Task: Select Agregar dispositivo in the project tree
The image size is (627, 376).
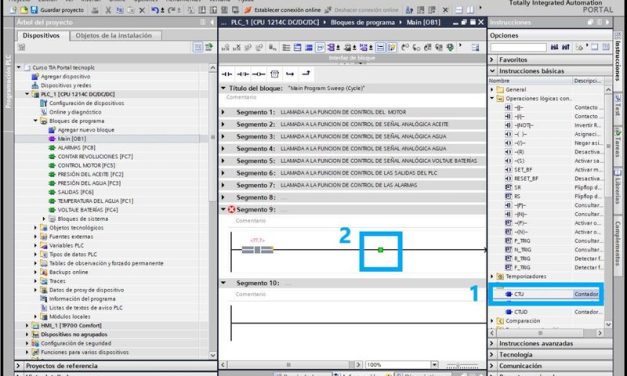Action: pyautogui.click(x=66, y=76)
